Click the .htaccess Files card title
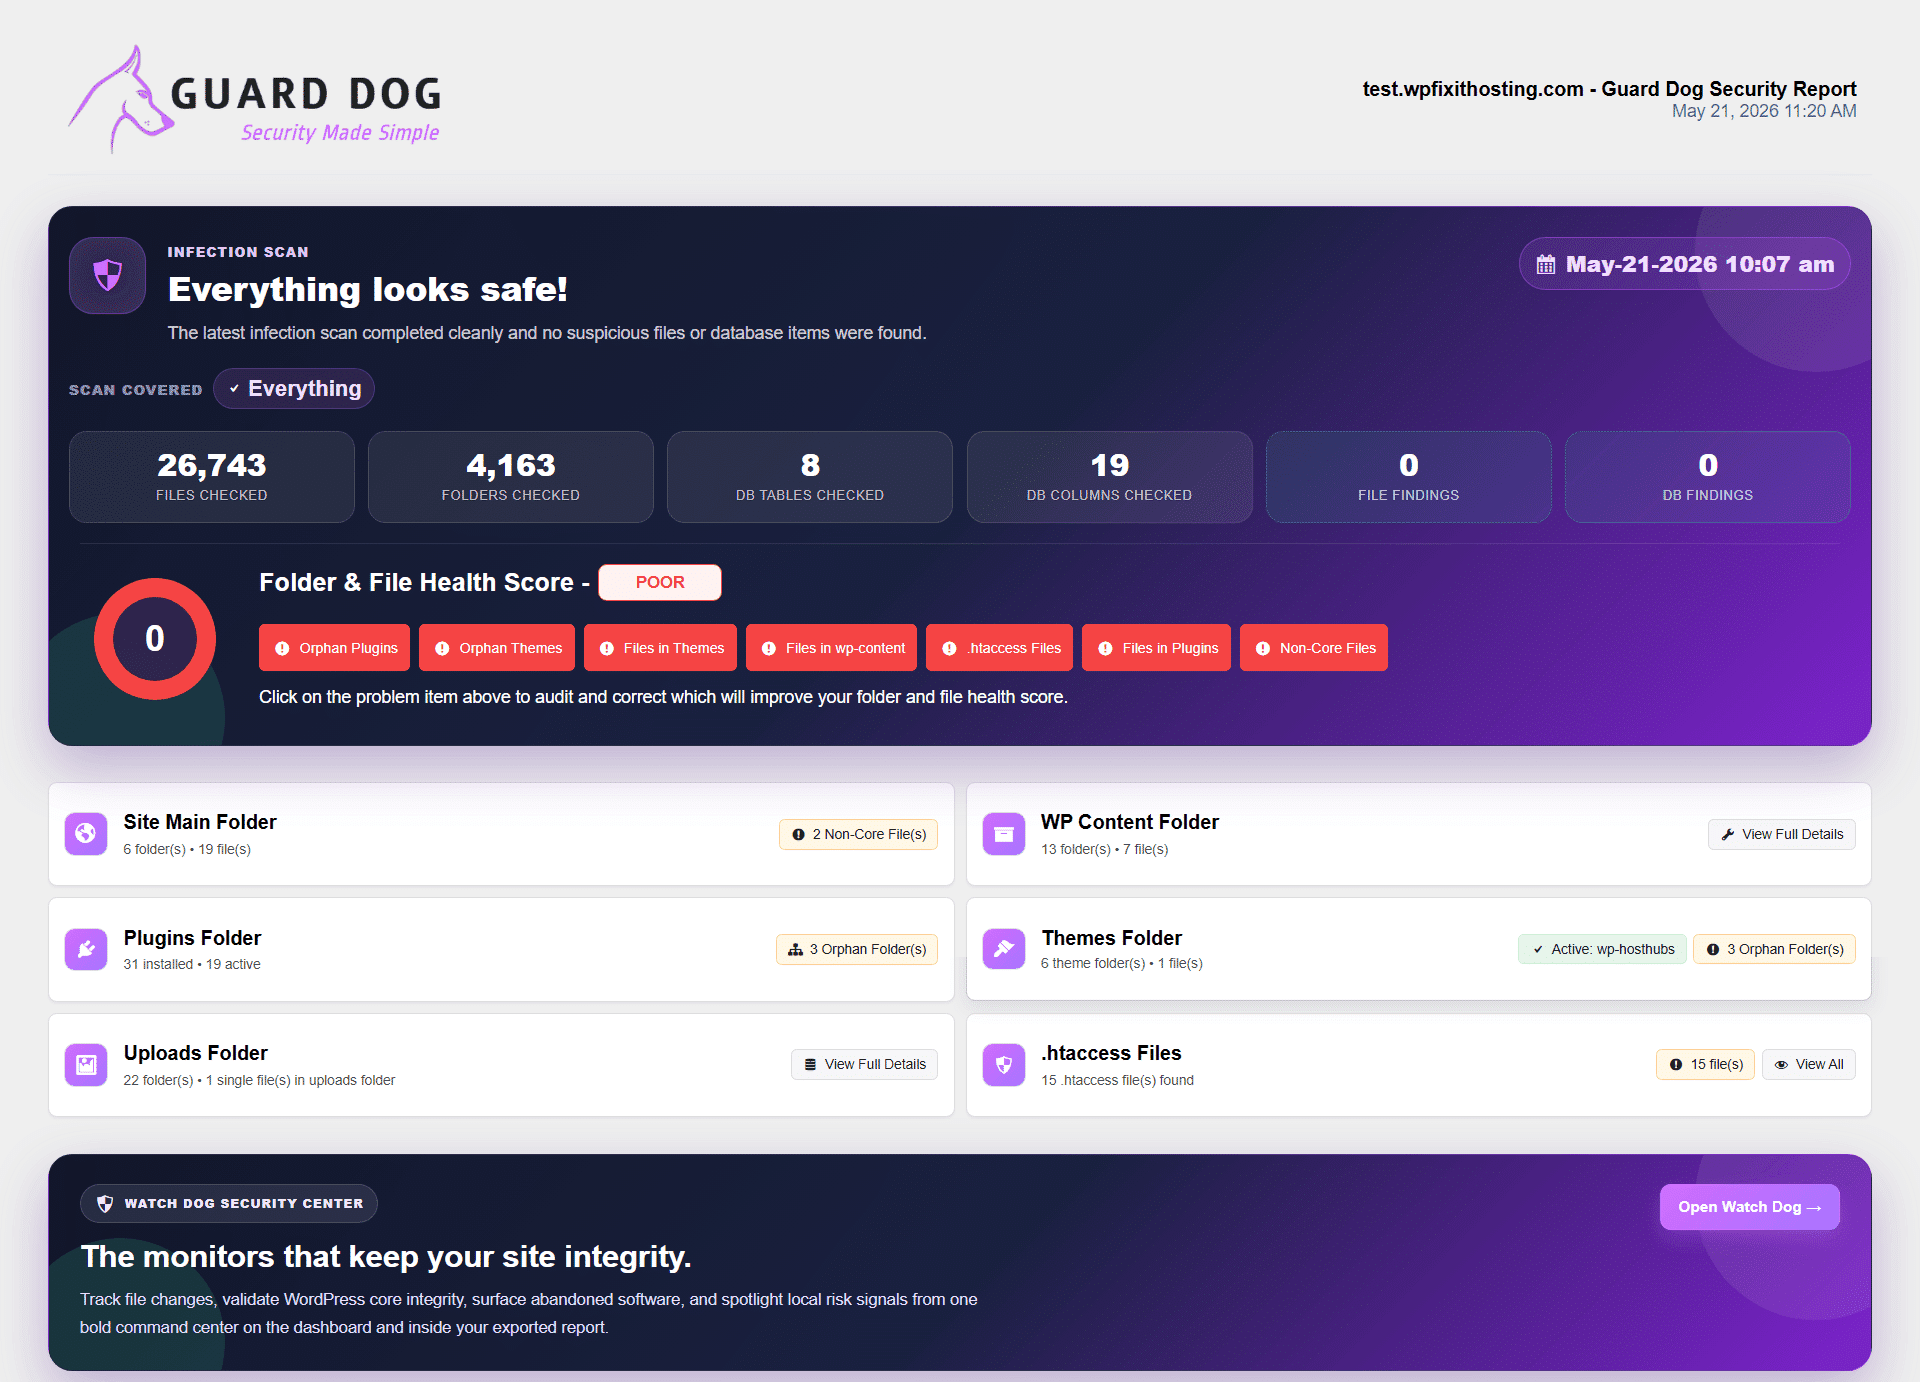This screenshot has width=1920, height=1382. [1111, 1053]
